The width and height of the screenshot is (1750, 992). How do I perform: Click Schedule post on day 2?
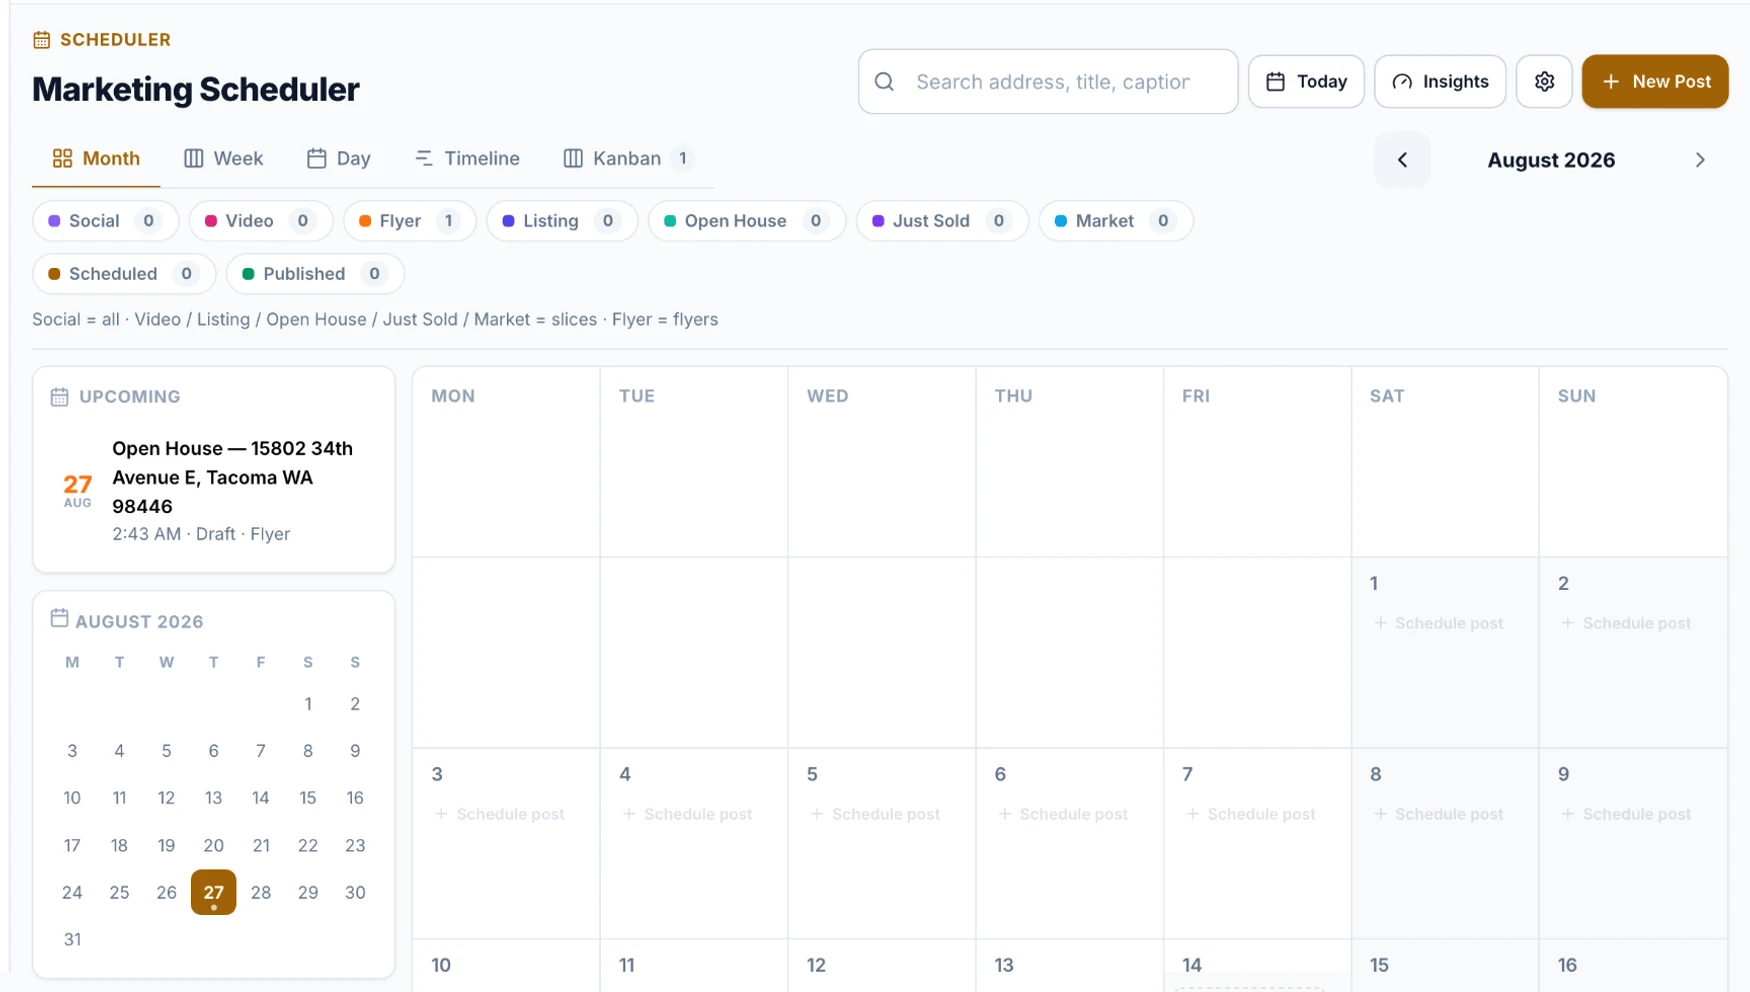click(1626, 623)
